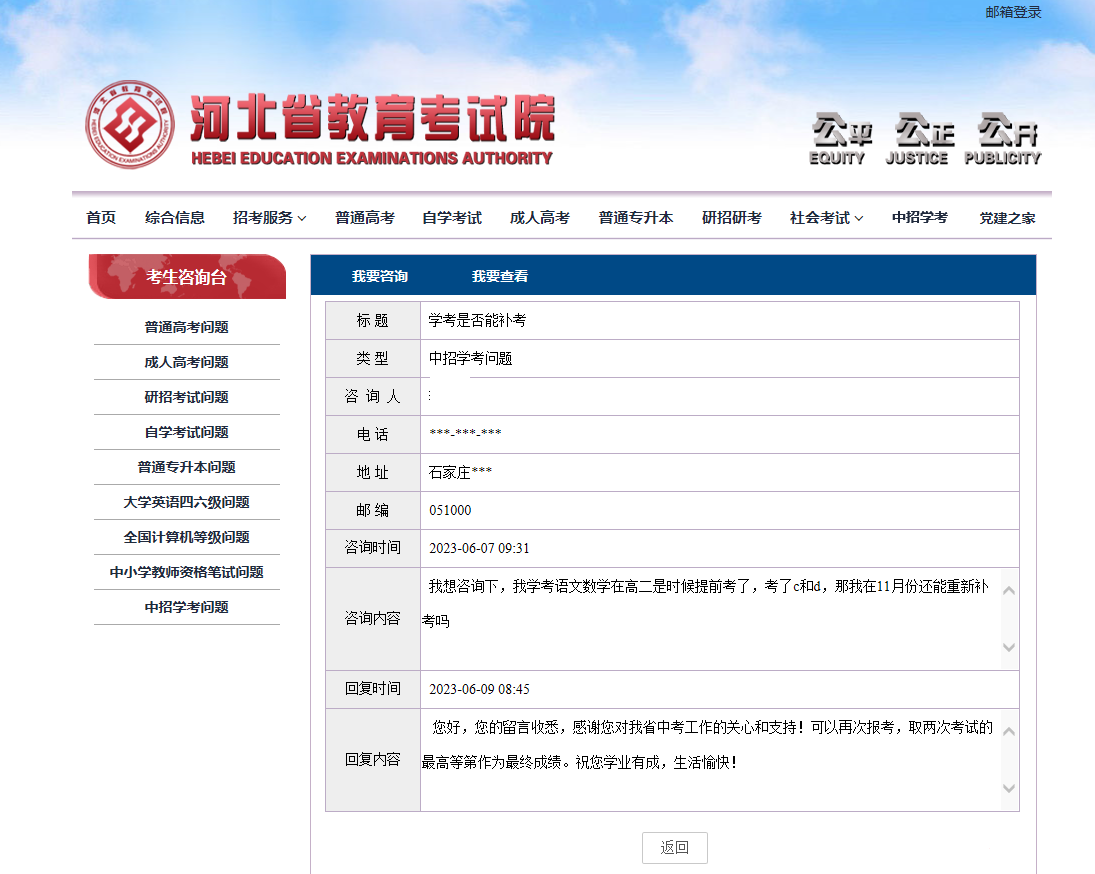Click the 河北省教育考试院 logo emblem
Viewport: 1095px width, 874px height.
130,125
